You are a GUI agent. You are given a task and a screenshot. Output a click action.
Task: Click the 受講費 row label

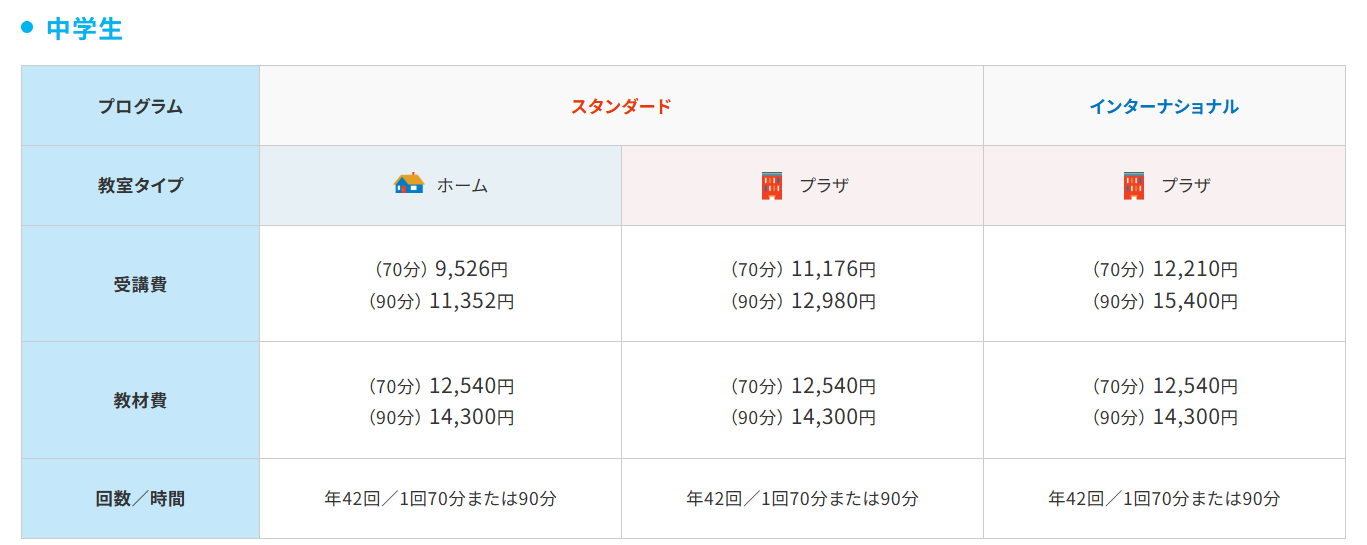[x=140, y=284]
